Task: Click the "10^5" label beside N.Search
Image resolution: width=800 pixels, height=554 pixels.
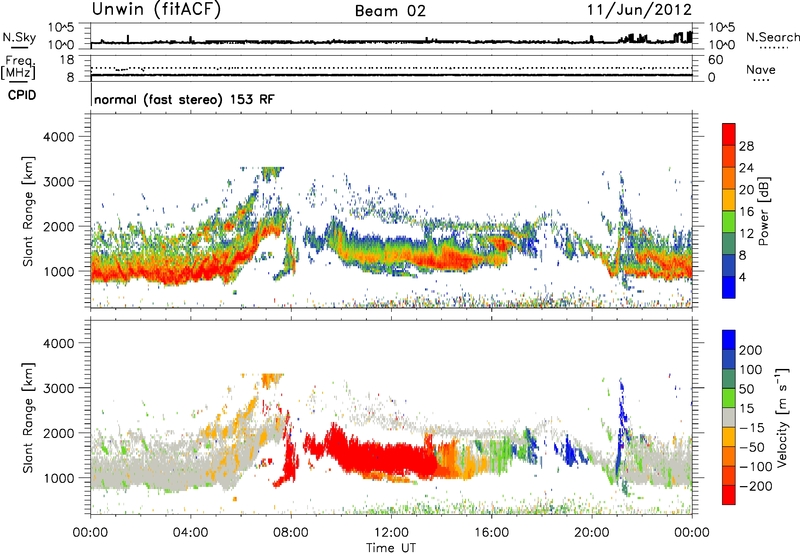Action: point(722,27)
